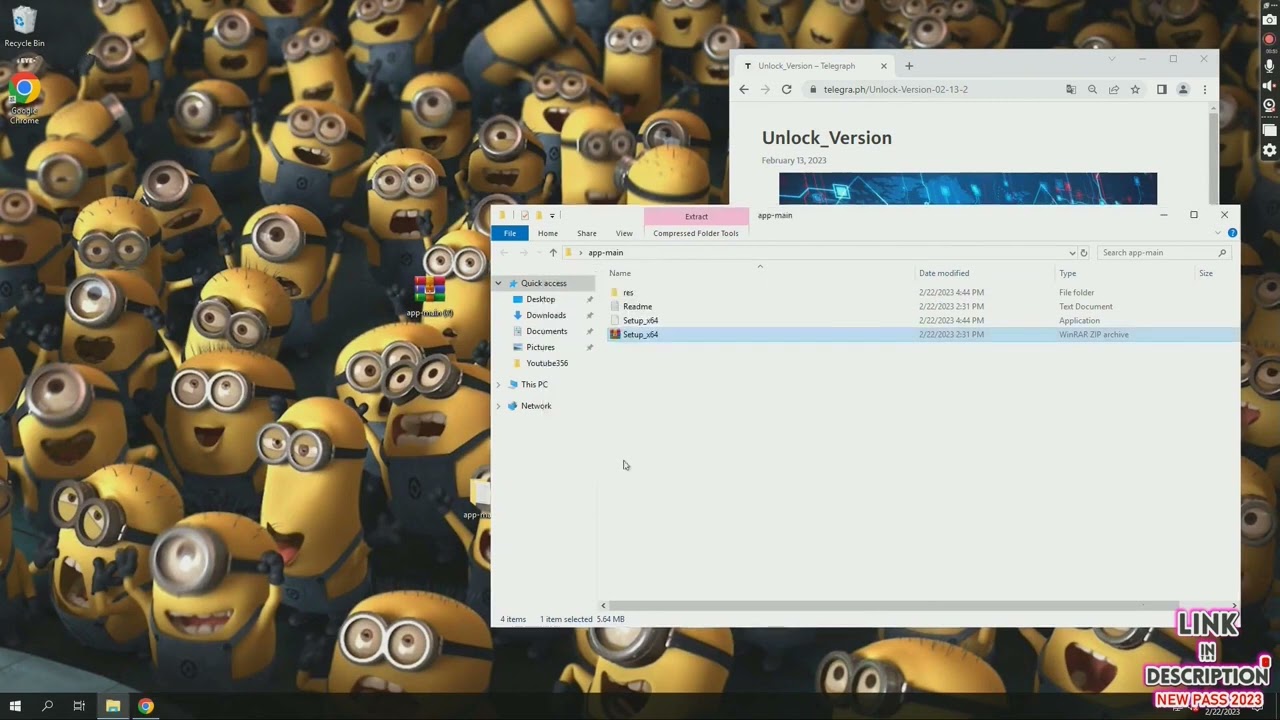Click the app-main address bar path
The height and width of the screenshot is (720, 1280).
point(605,253)
